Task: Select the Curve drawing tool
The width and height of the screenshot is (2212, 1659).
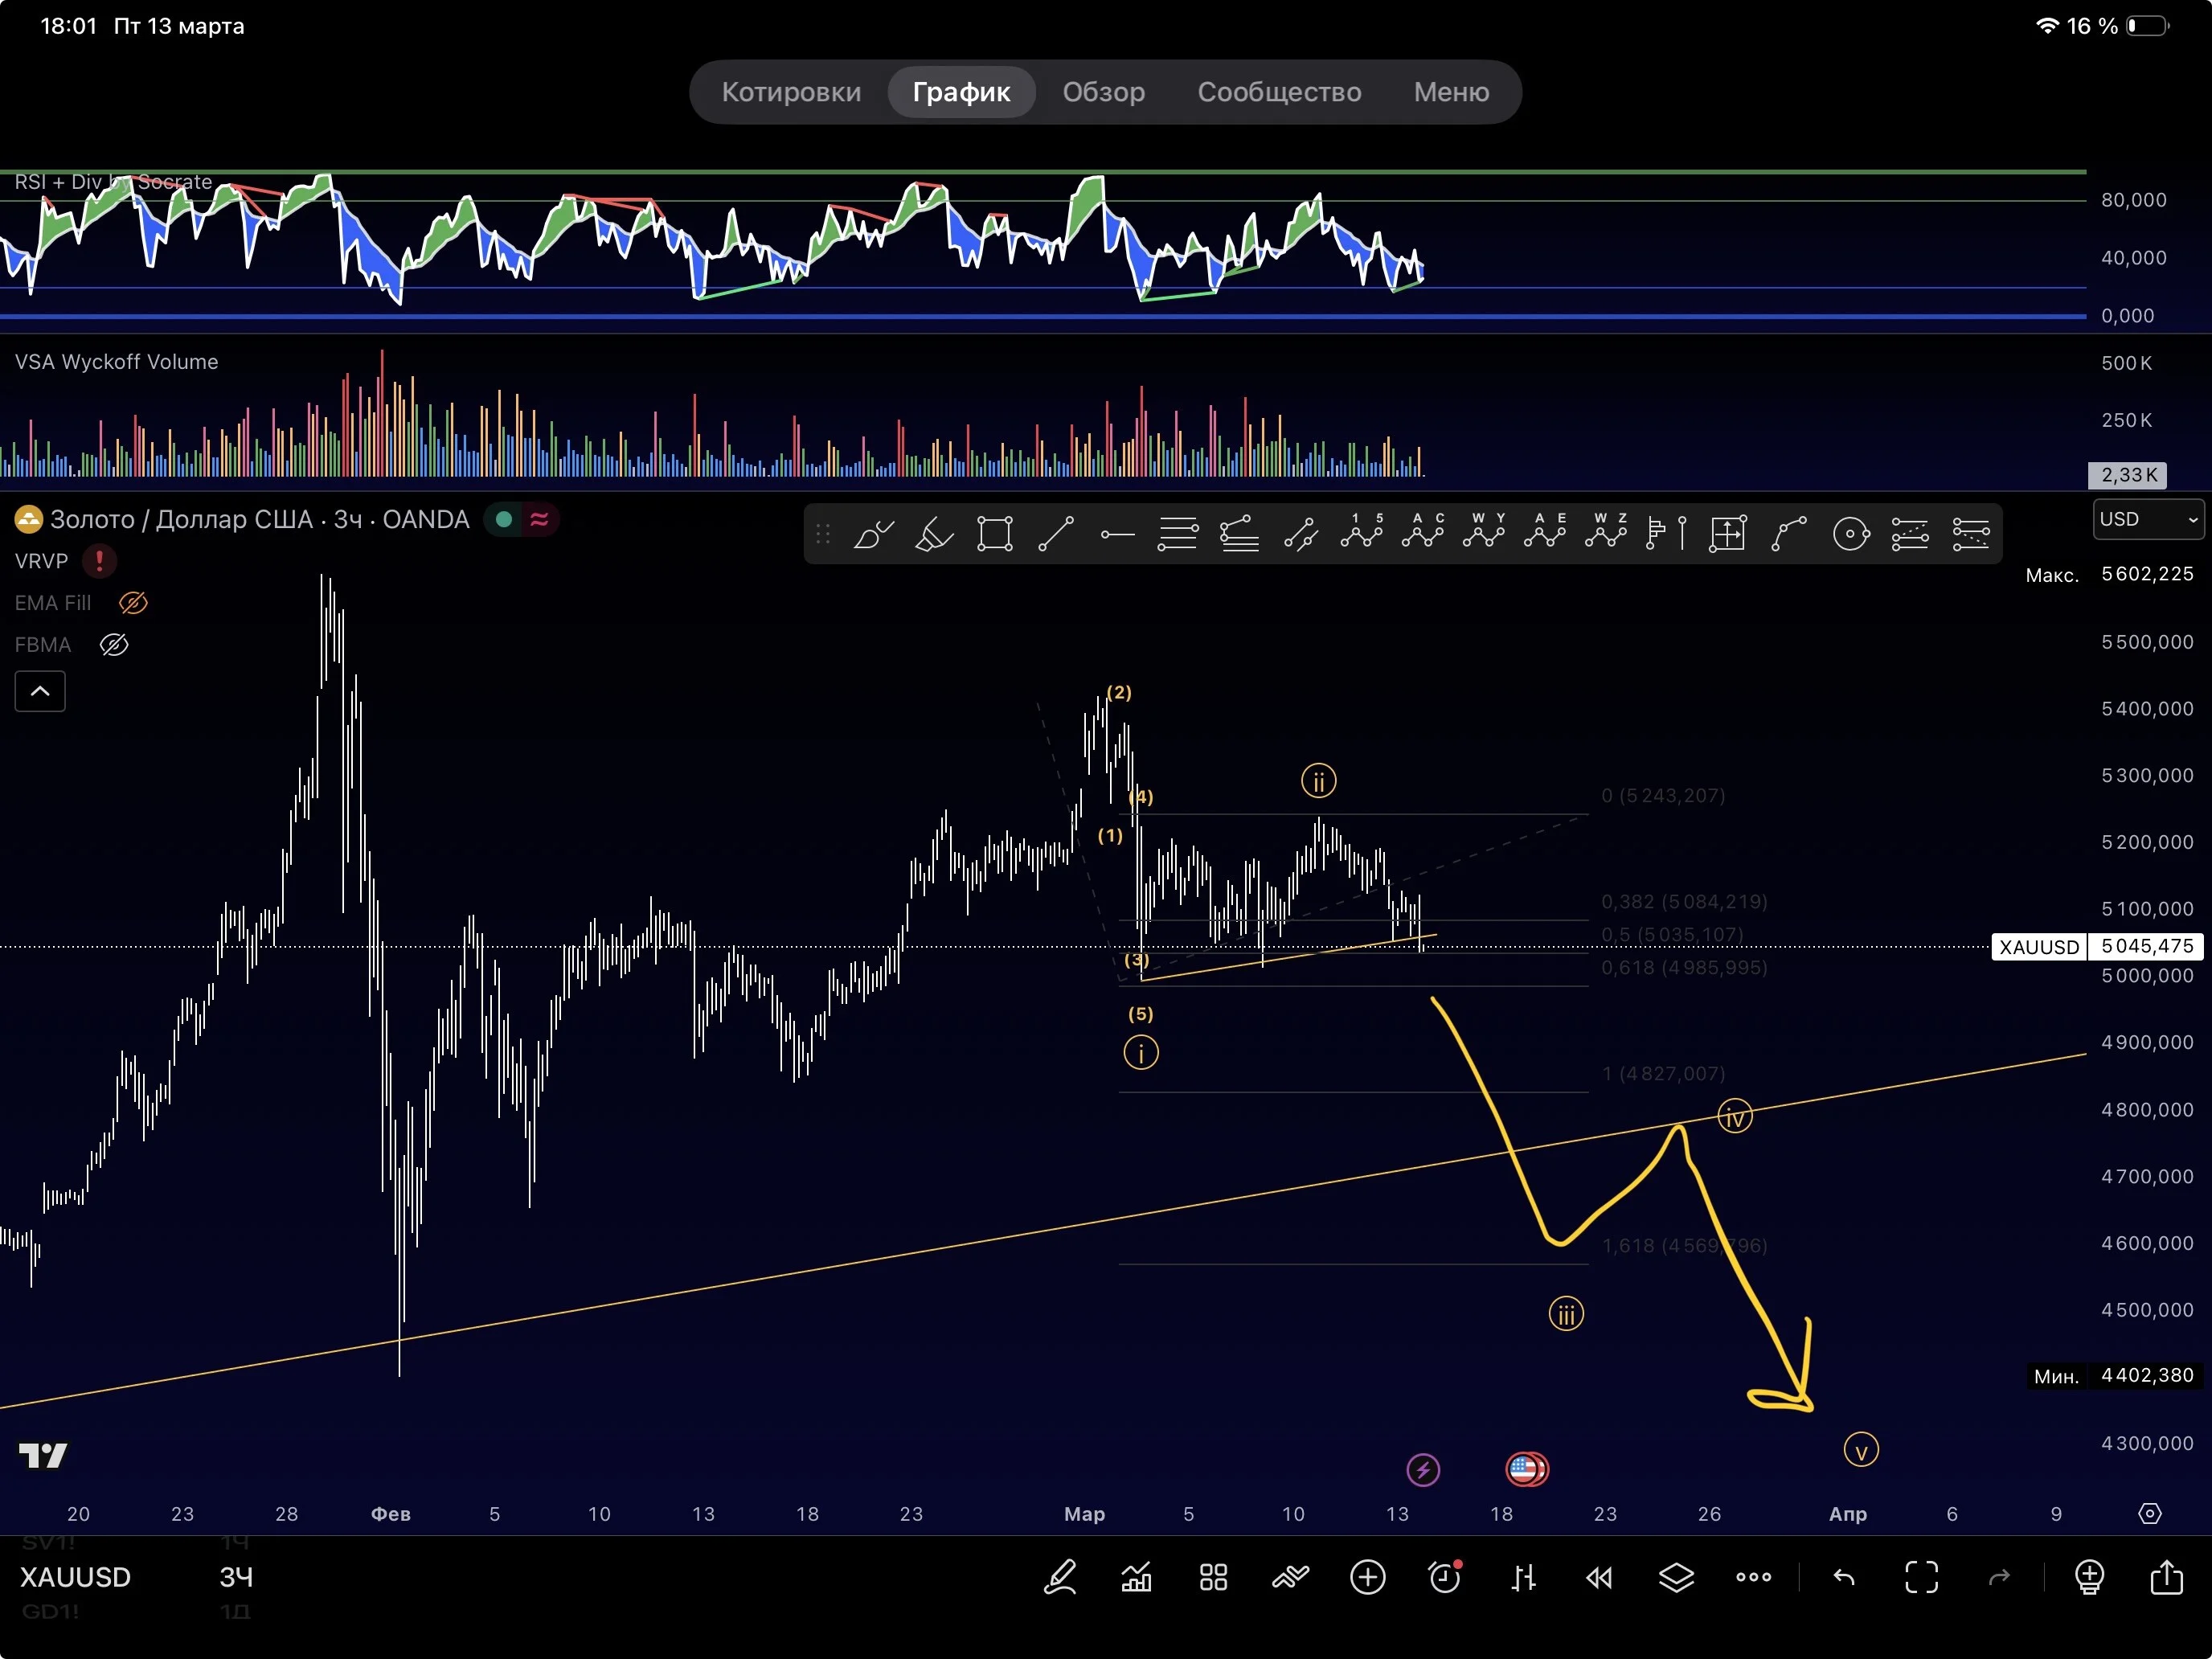Action: coord(1789,534)
